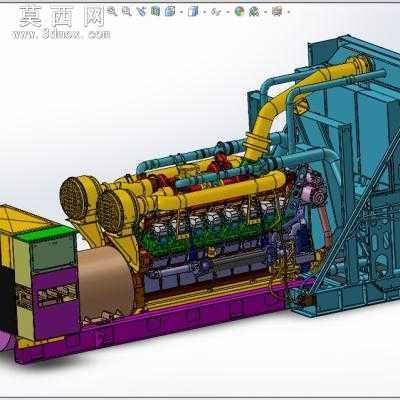Open the View Orientation cube icon

170,12
